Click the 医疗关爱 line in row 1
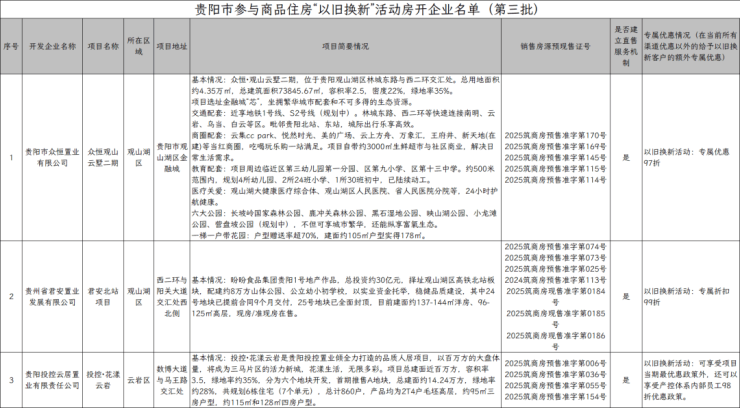Screen dimensions: 740x408 (x=345, y=196)
